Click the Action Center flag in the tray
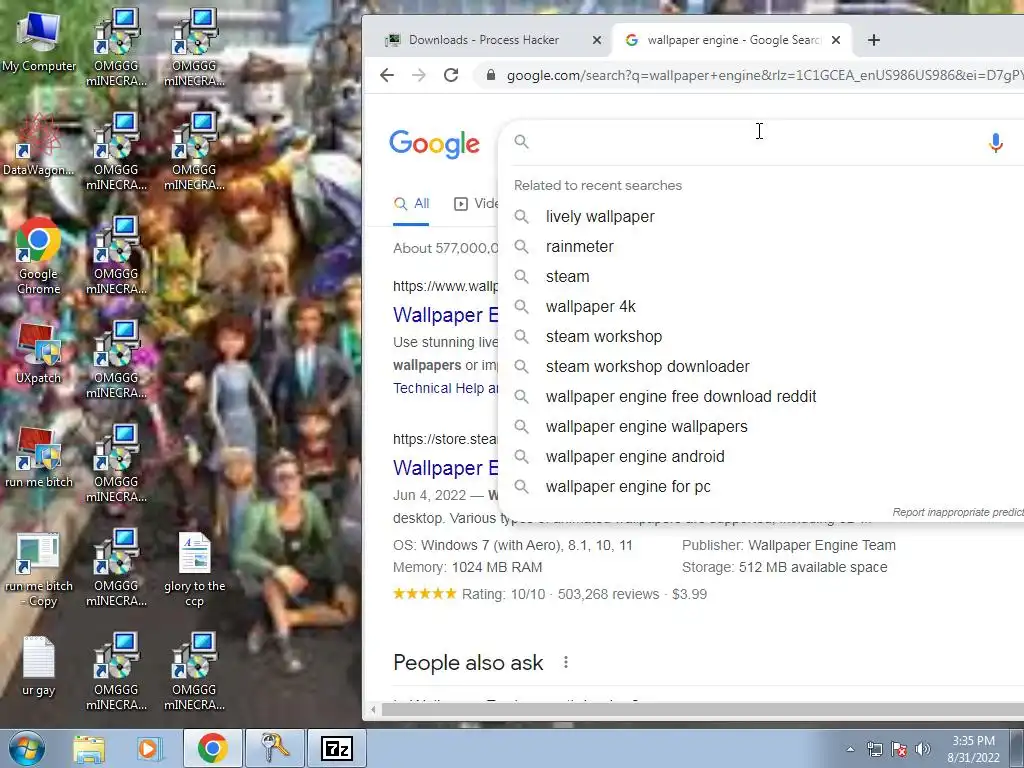This screenshot has height=768, width=1024. [899, 749]
